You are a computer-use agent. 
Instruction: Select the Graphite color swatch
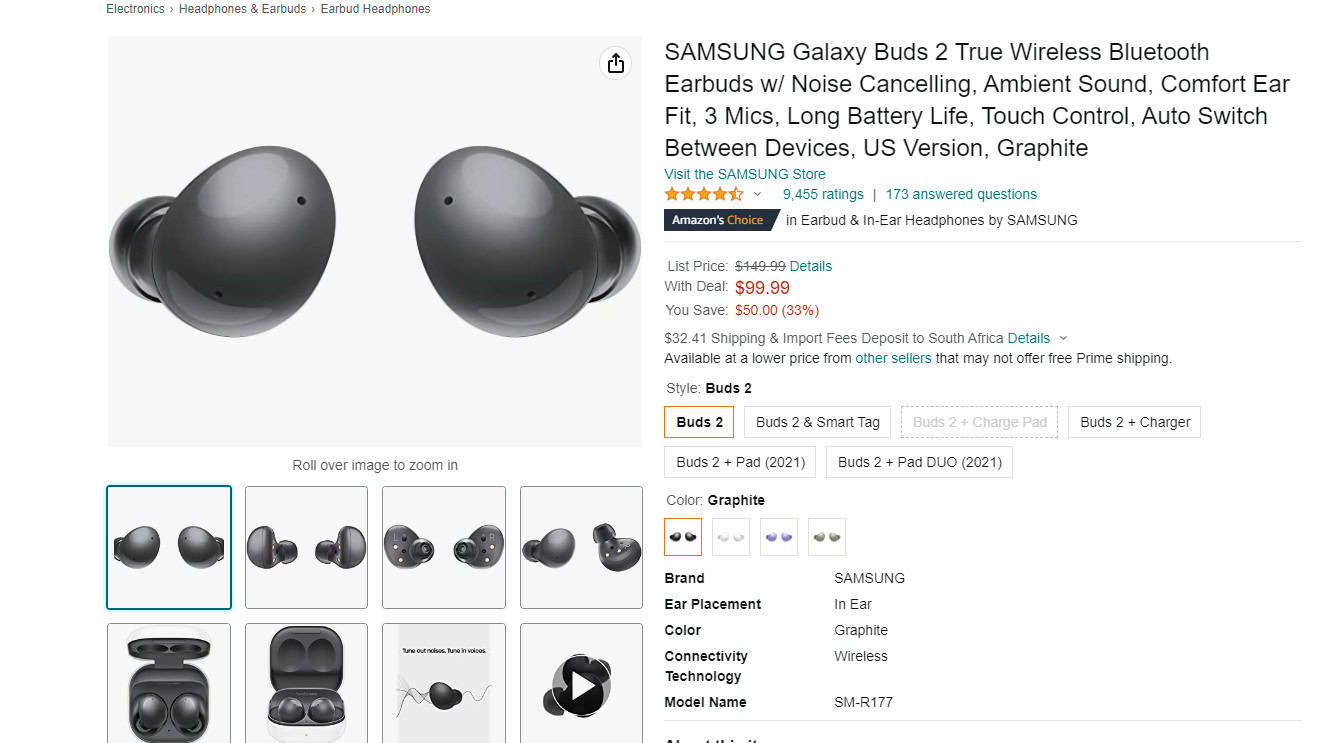pyautogui.click(x=683, y=537)
